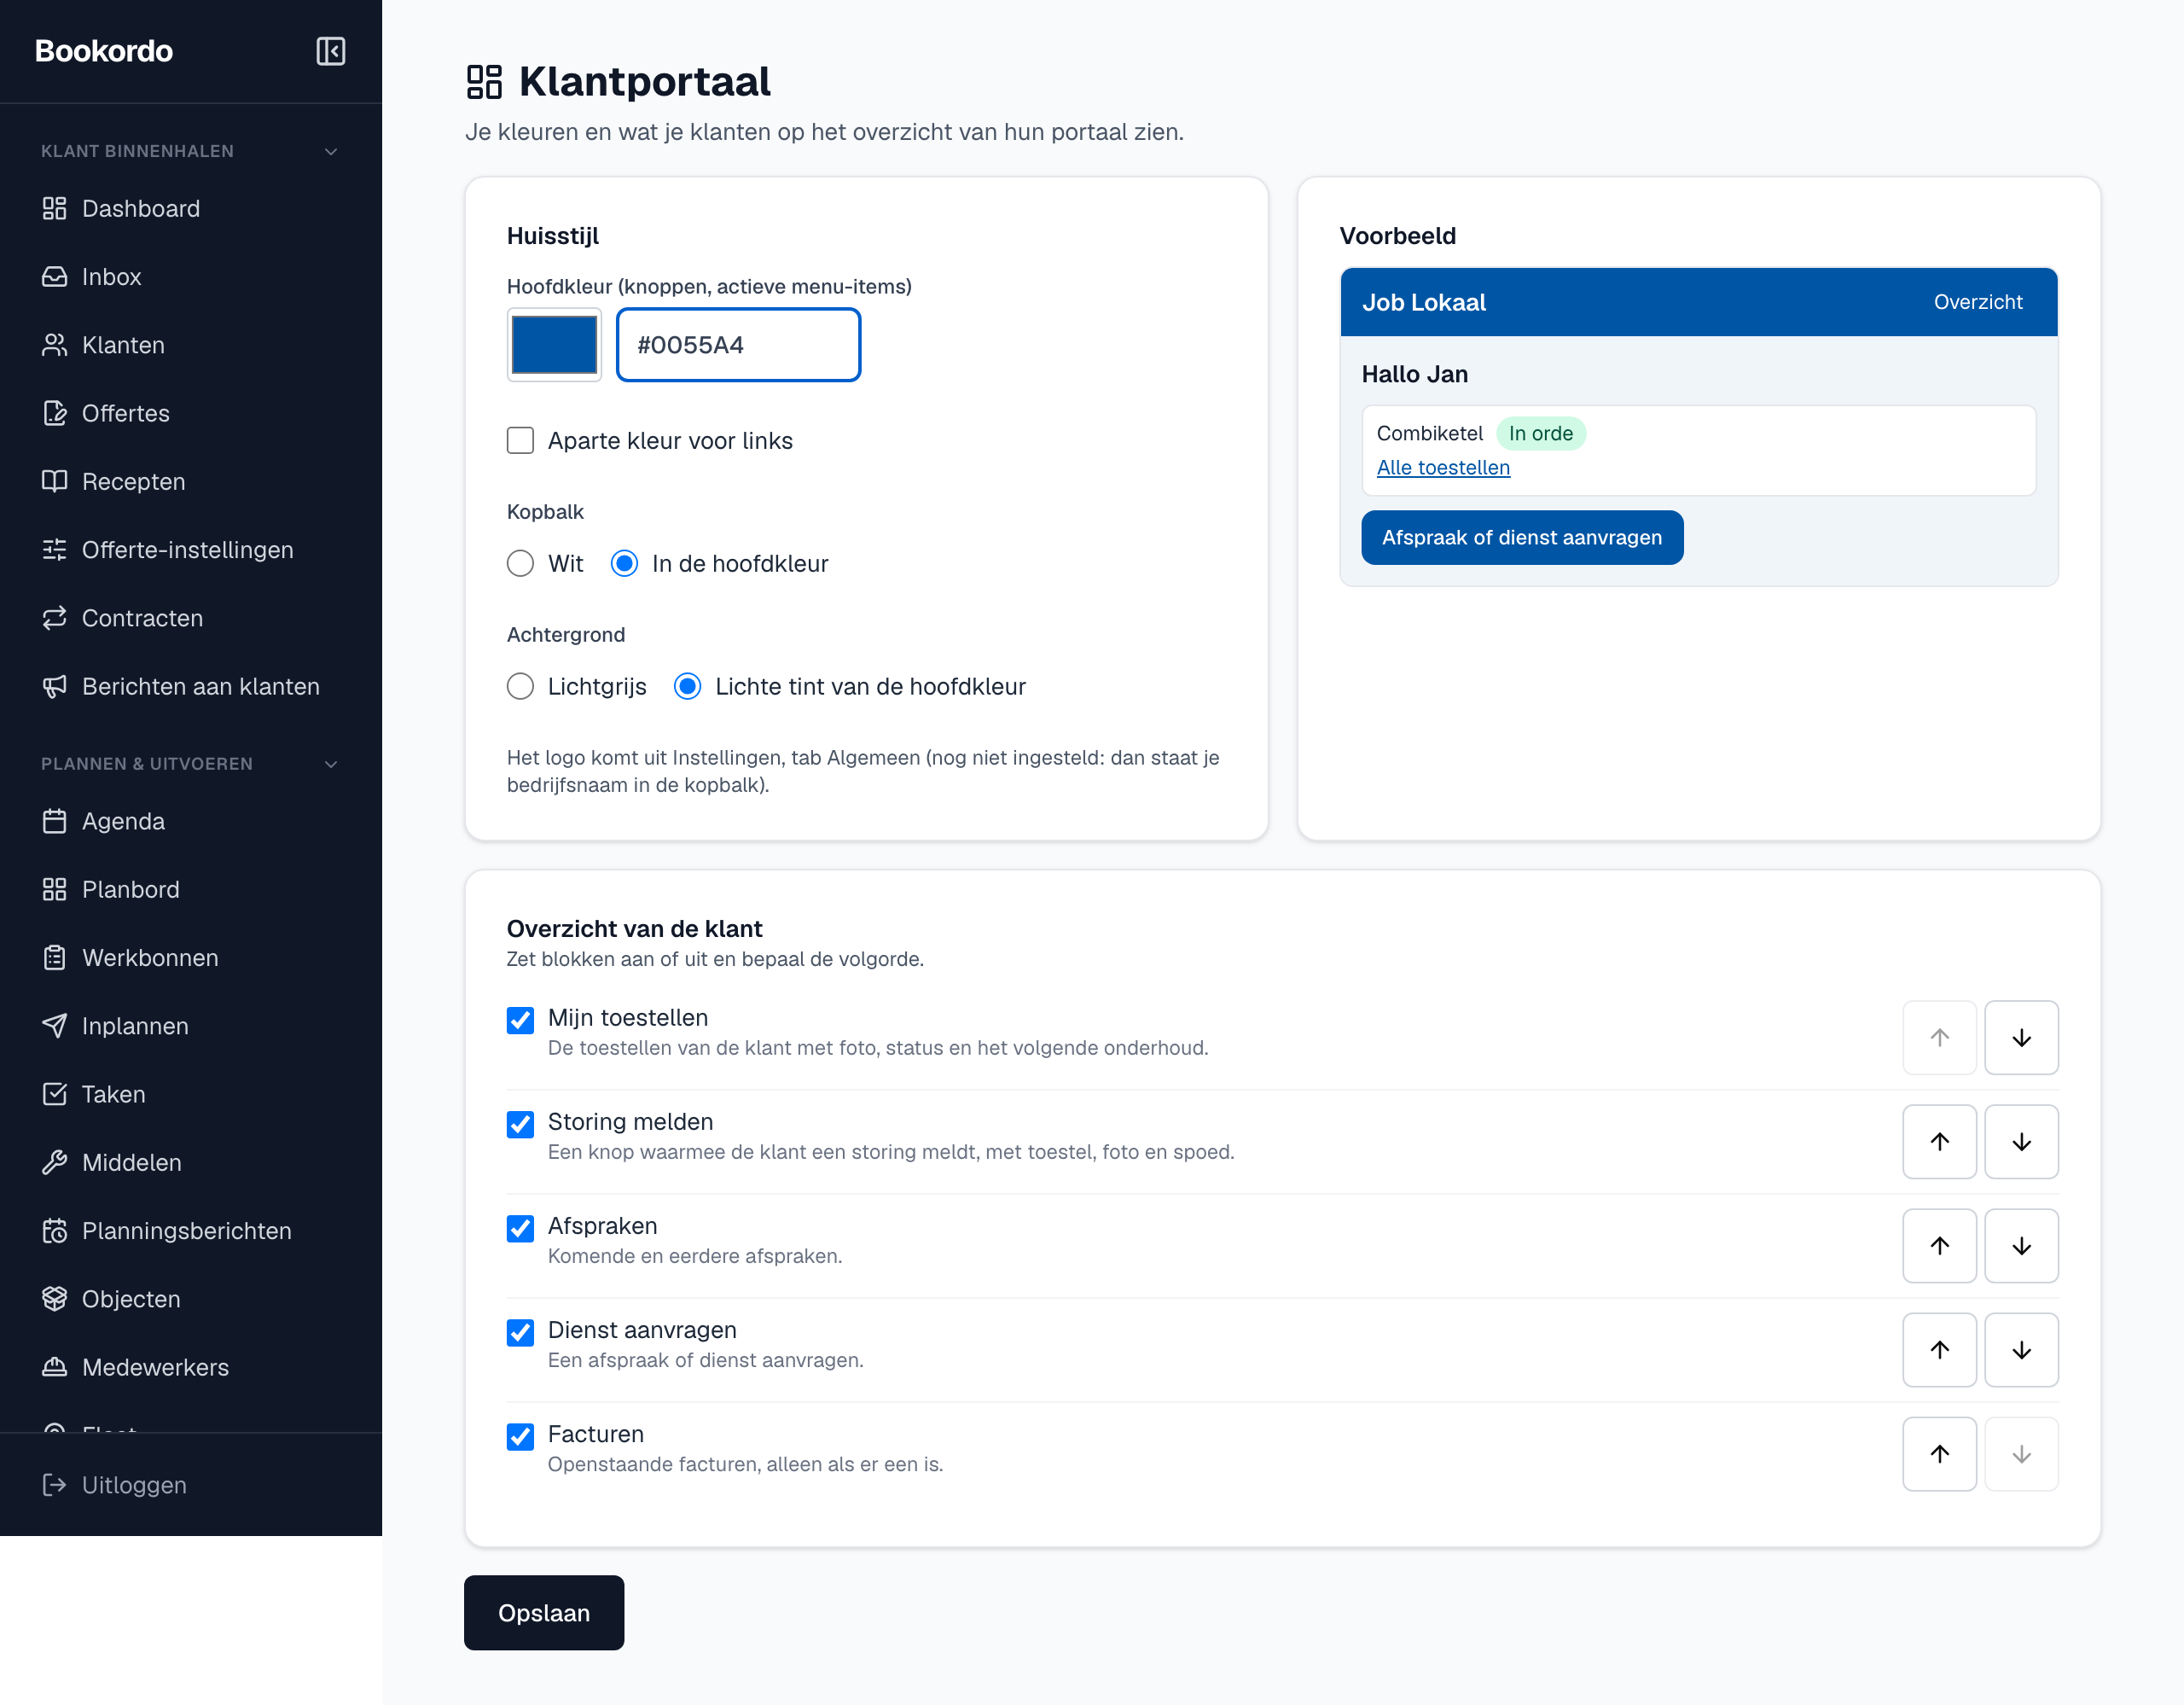
Task: Choose Lichtgrijs background radio button
Action: [520, 687]
